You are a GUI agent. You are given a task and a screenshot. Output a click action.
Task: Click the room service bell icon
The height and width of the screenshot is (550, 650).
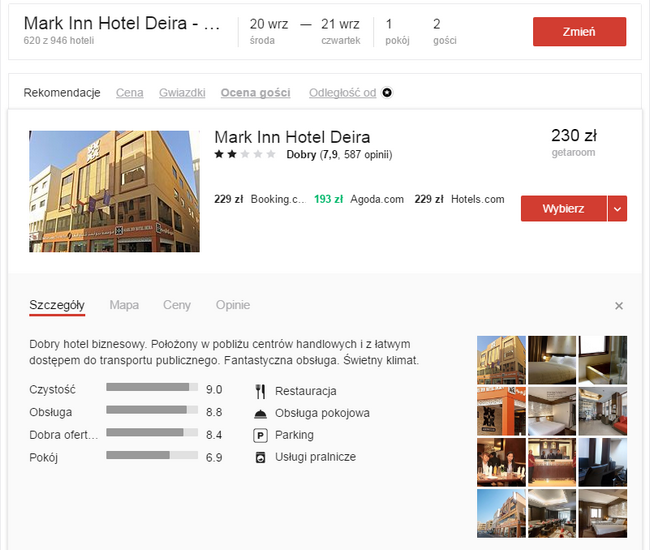click(261, 413)
